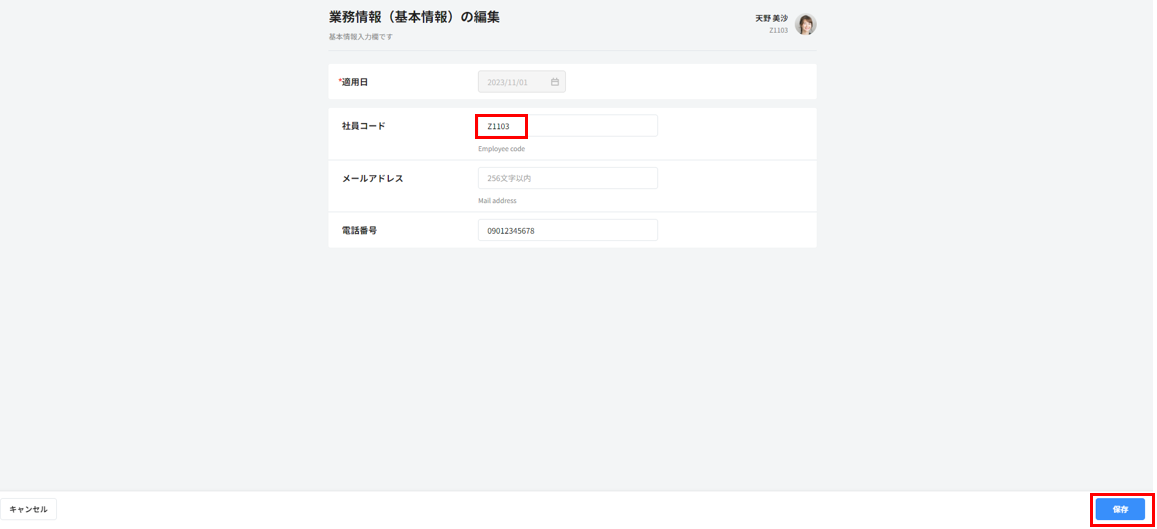Viewport: 1157px width, 529px height.
Task: Click the user name 天野 美沙
Action: pyautogui.click(x=771, y=18)
